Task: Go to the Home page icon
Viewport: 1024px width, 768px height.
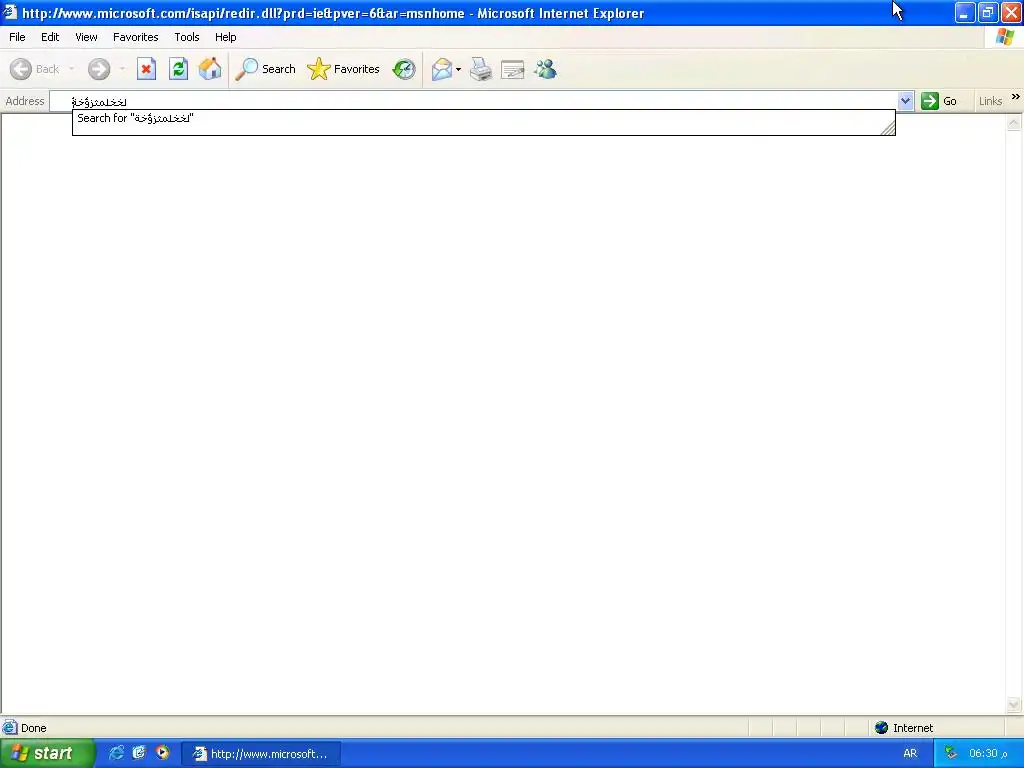Action: click(x=210, y=69)
